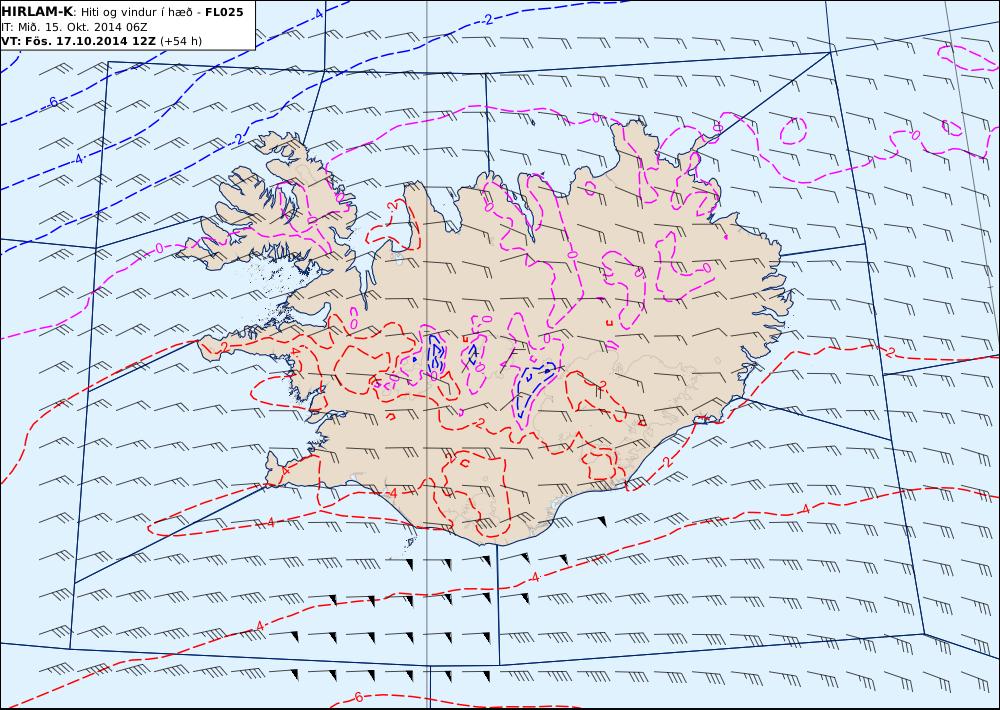Viewport: 1000px width, 710px height.
Task: Click the red '6' isotherm label
Action: click(358, 697)
